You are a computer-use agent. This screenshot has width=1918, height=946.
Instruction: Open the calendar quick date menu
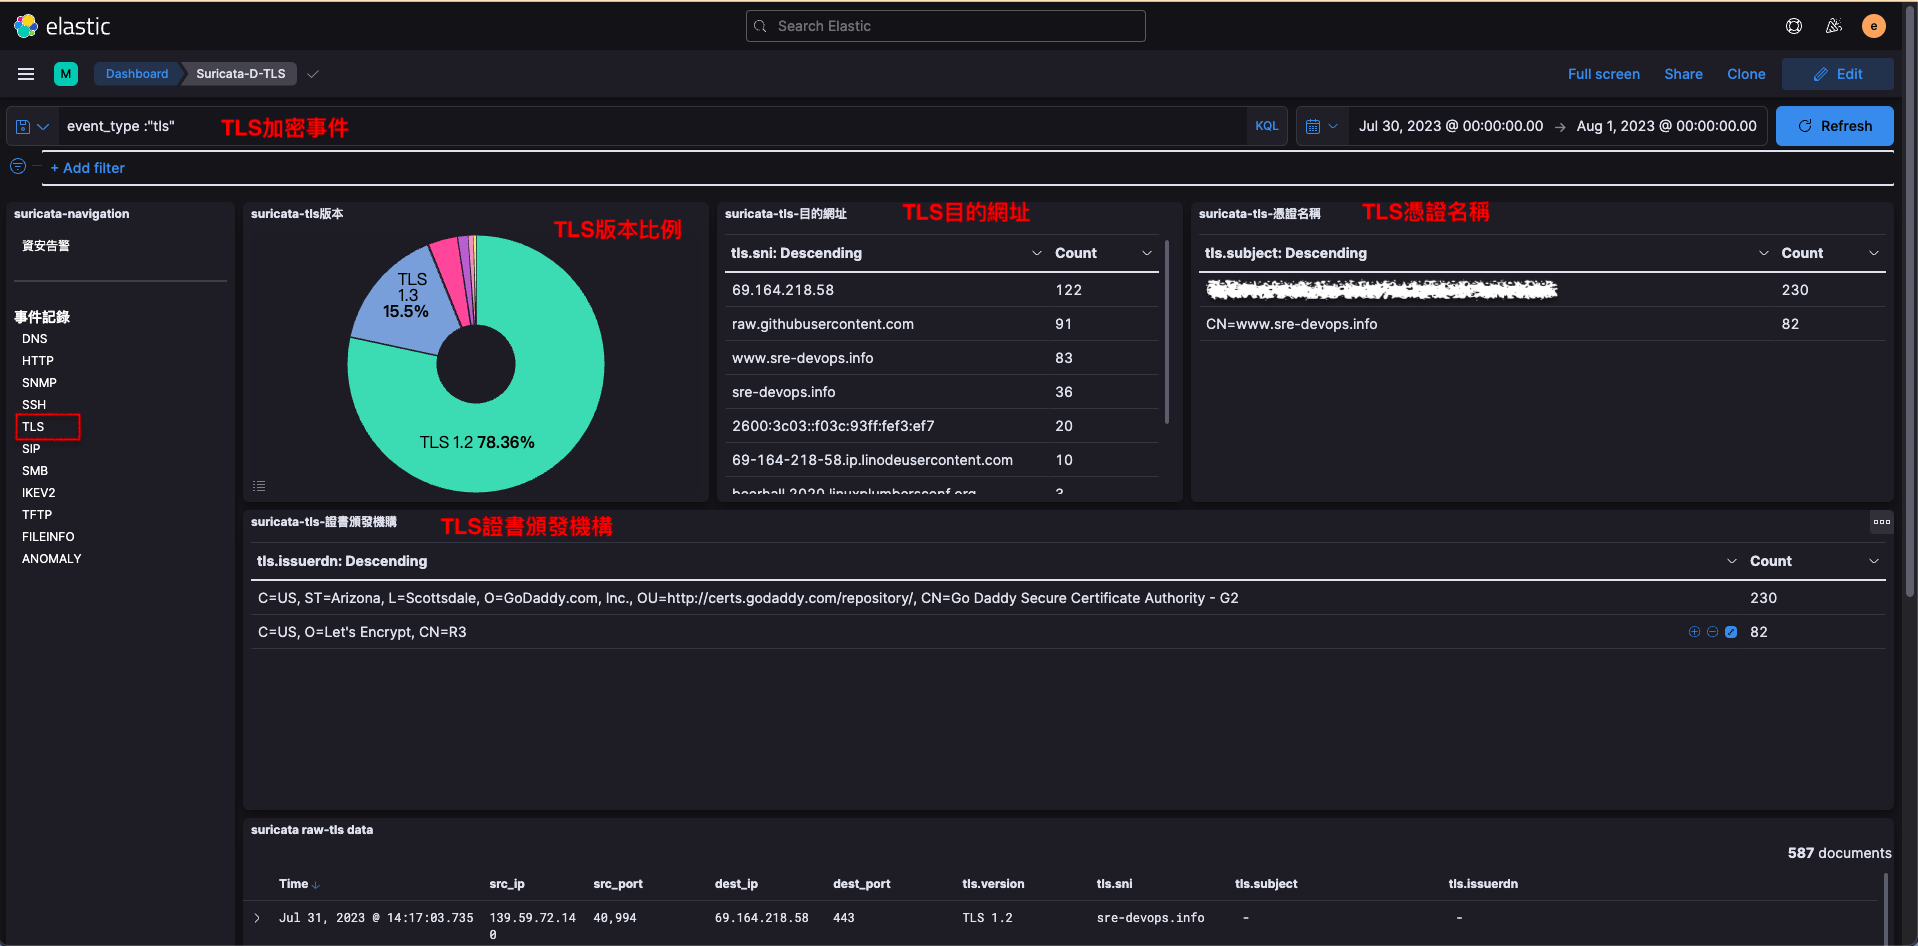[x=1322, y=126]
